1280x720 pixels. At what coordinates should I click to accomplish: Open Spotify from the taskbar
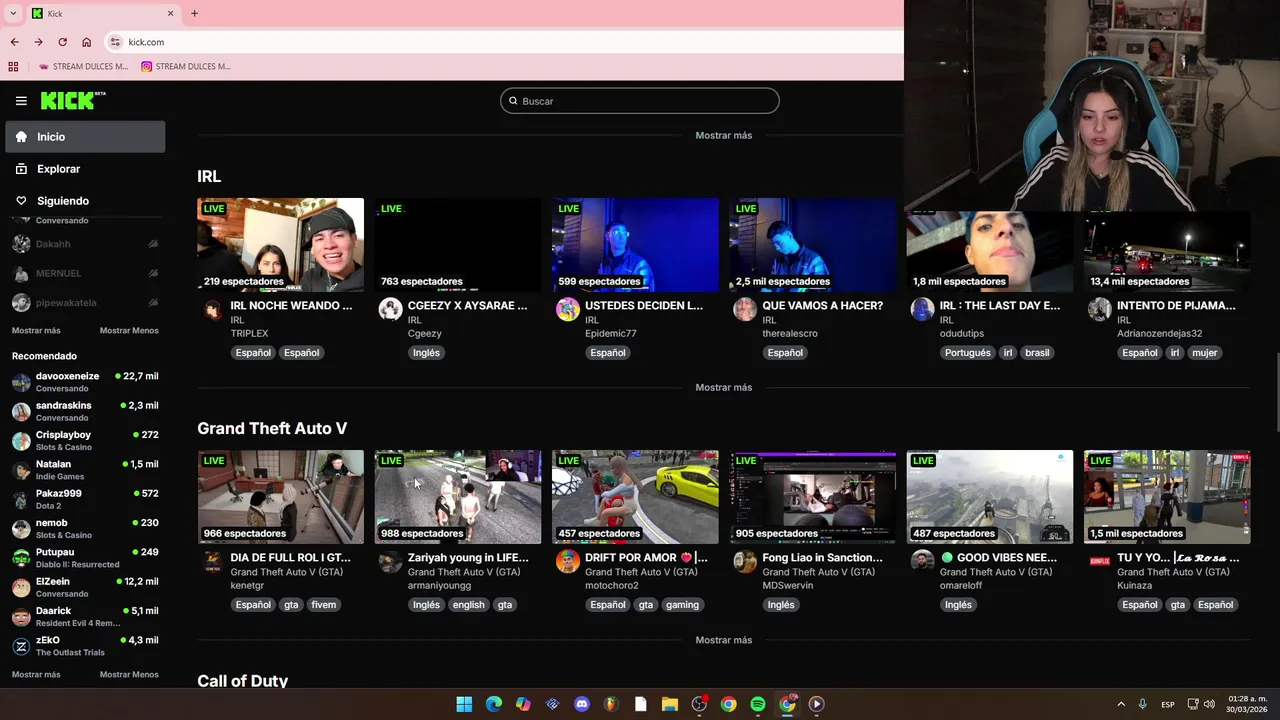pyautogui.click(x=758, y=704)
